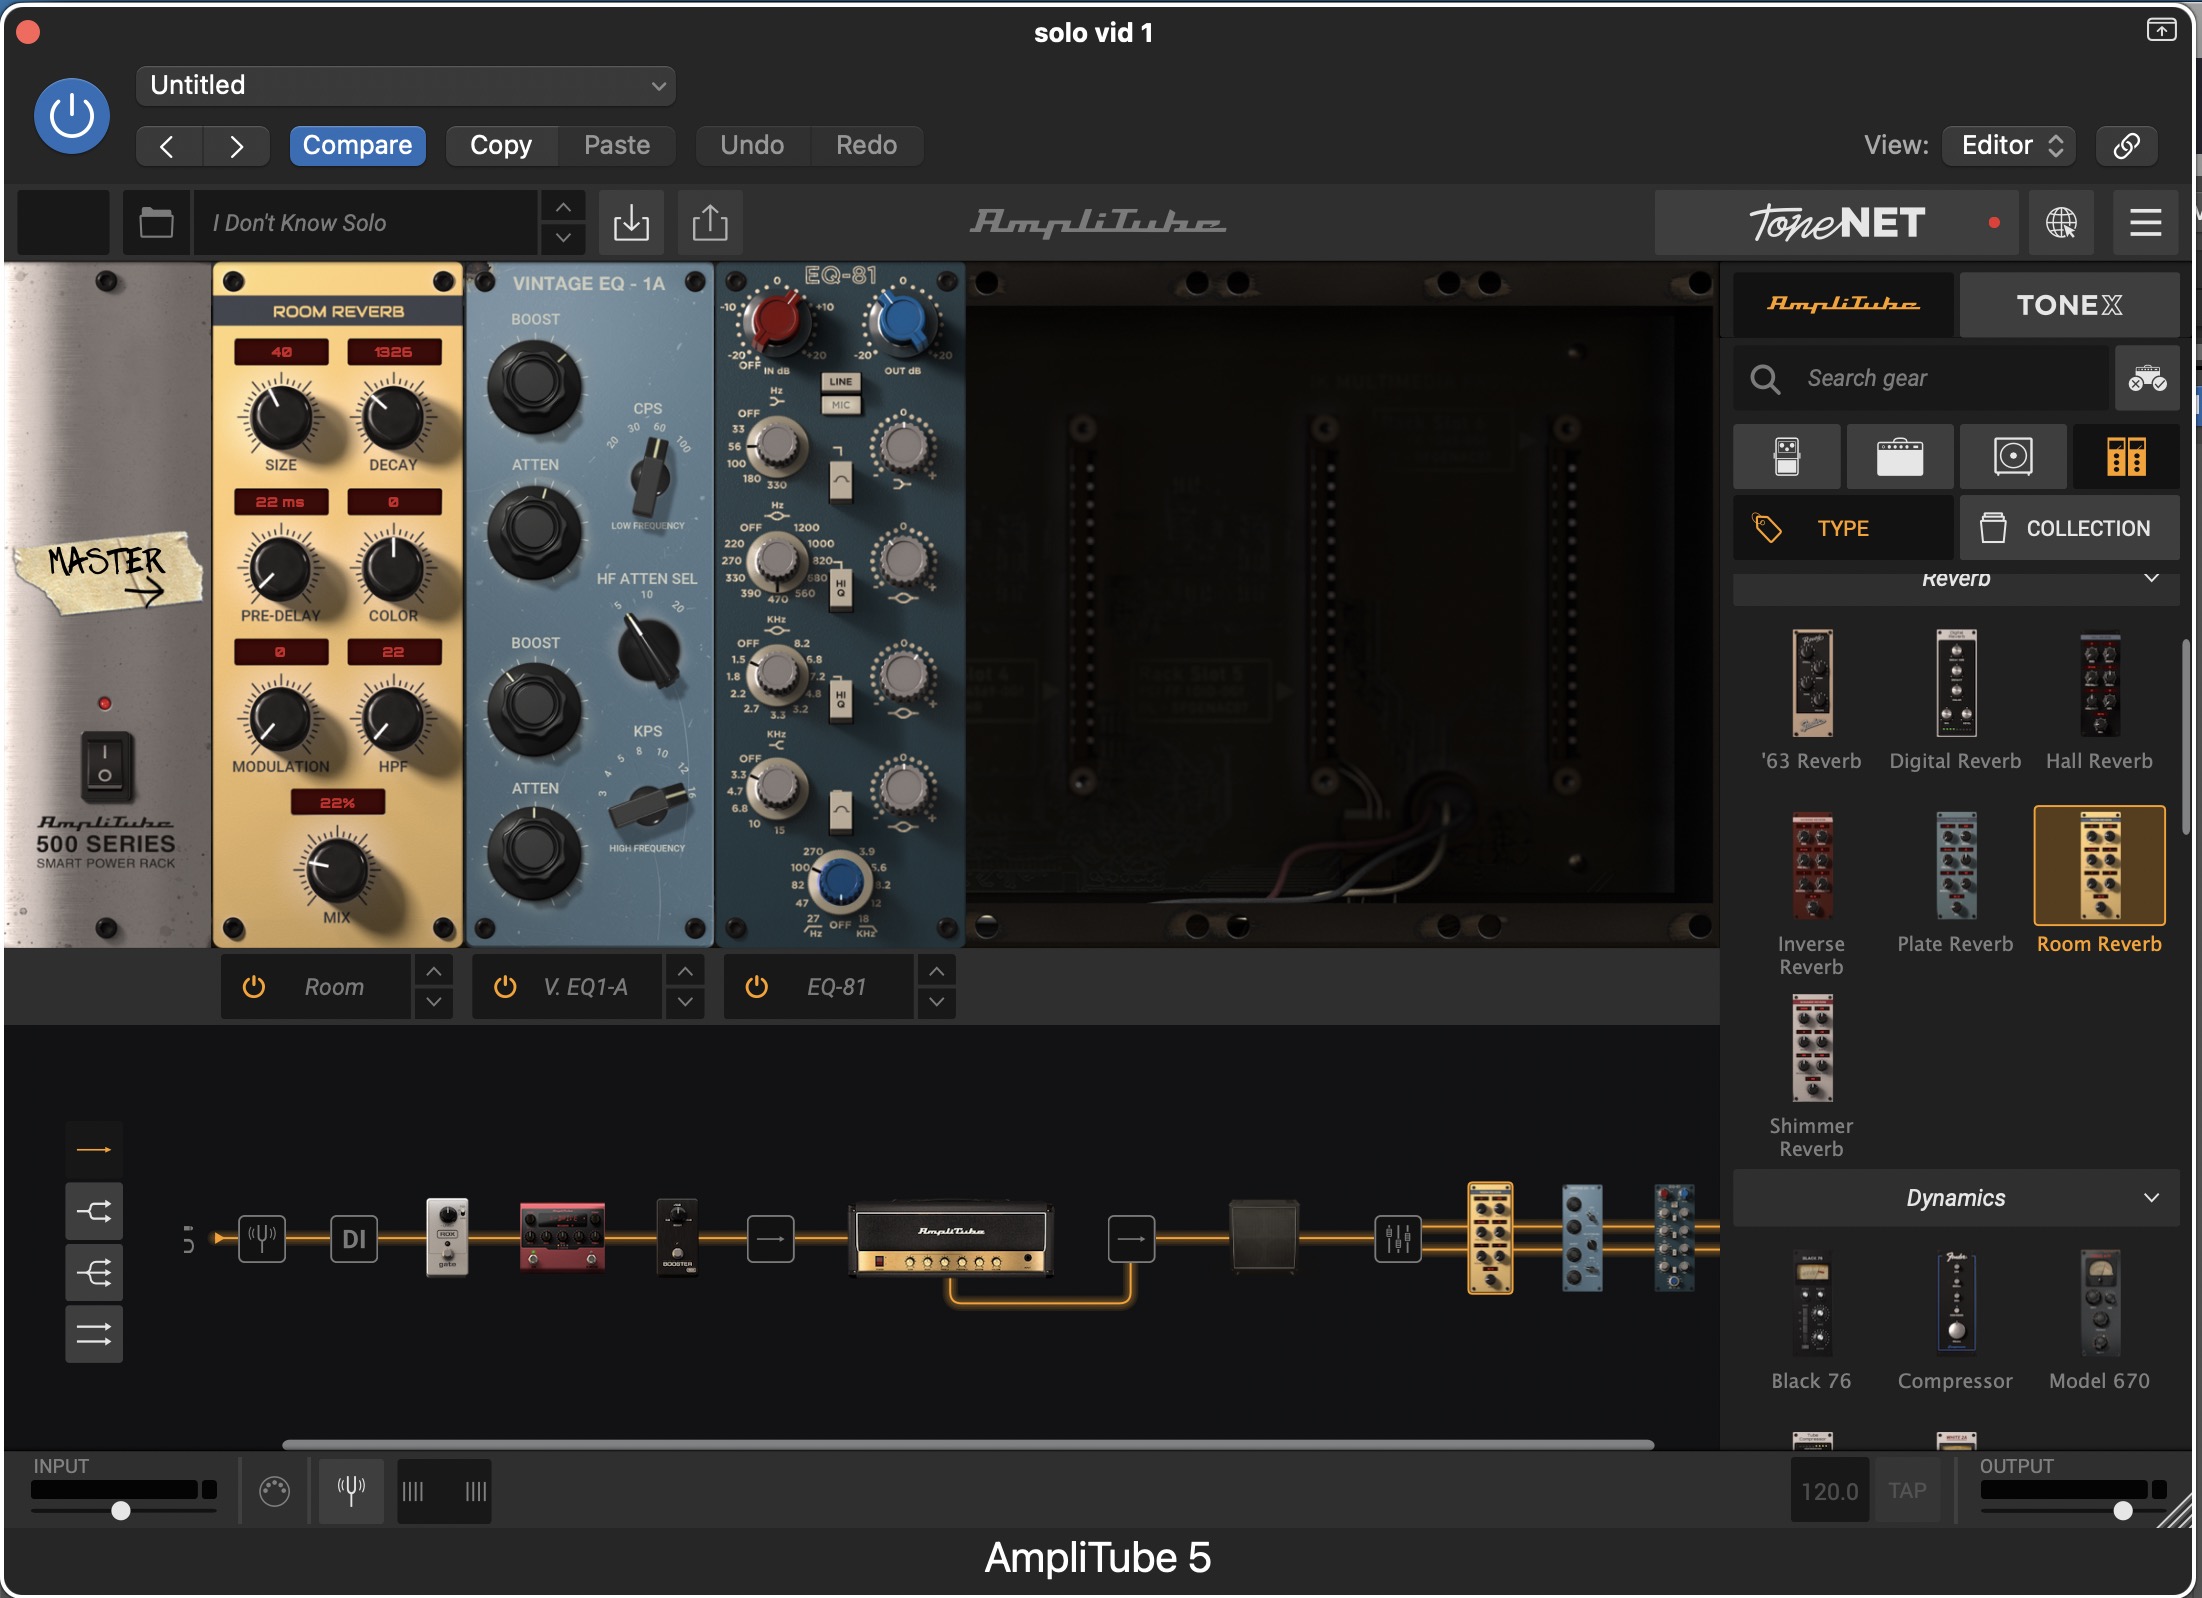The width and height of the screenshot is (2202, 1598).
Task: Select the TYPE filter tab
Action: [1843, 528]
